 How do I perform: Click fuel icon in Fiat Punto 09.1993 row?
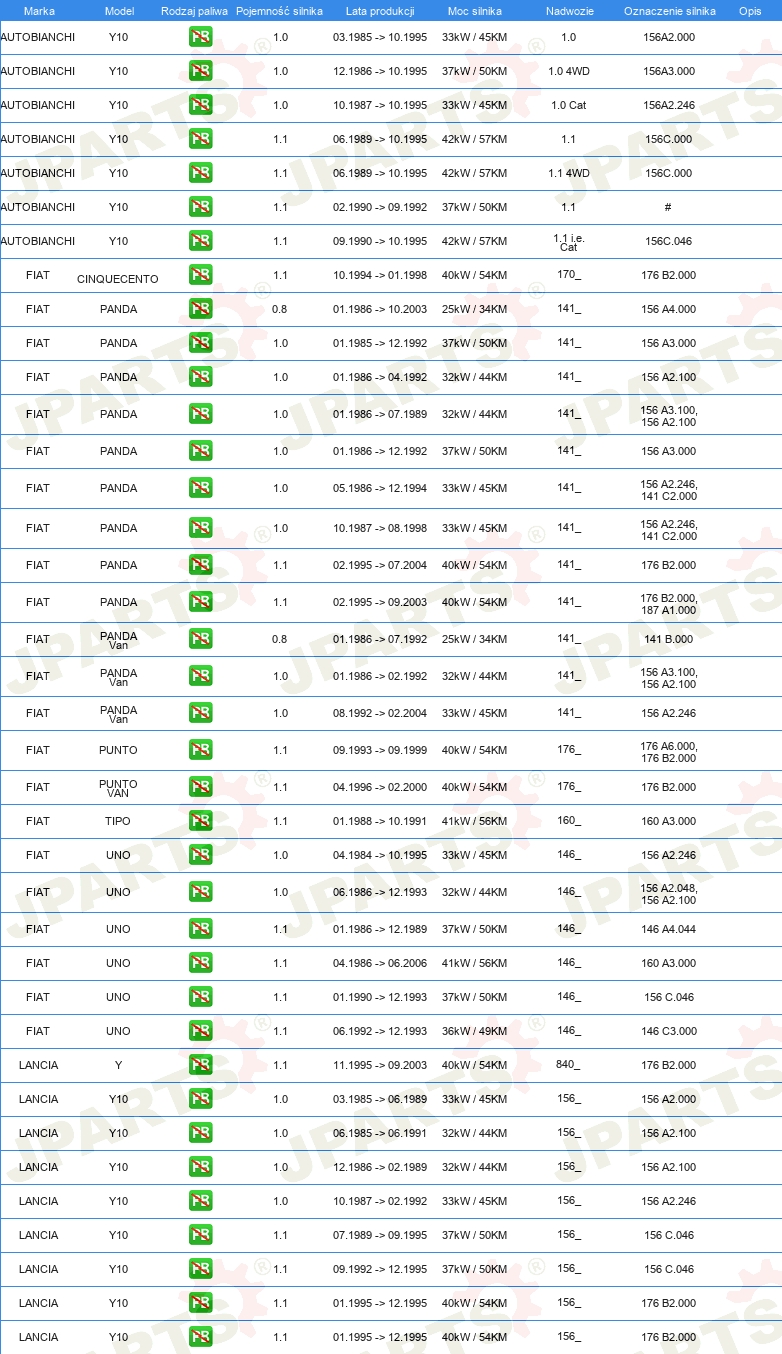pyautogui.click(x=200, y=751)
